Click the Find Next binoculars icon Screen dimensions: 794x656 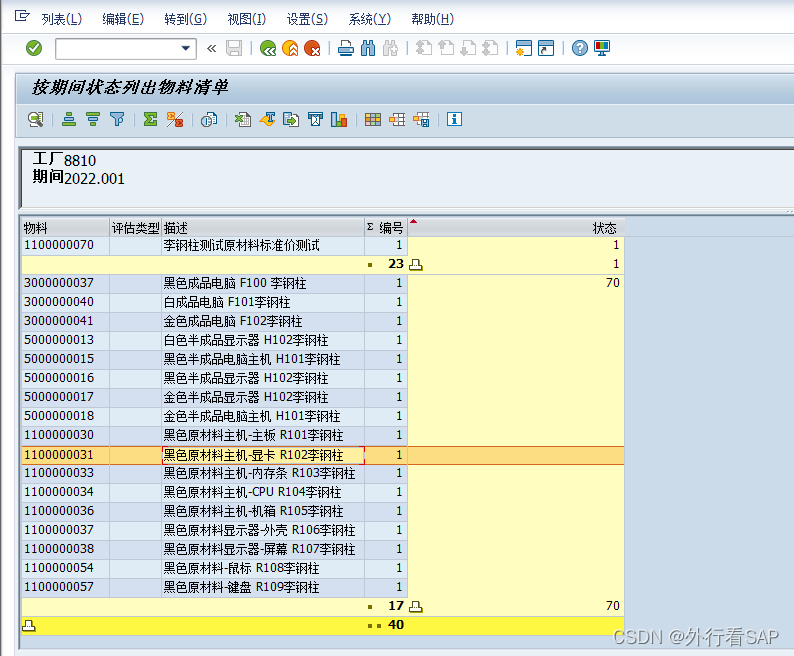[x=390, y=49]
